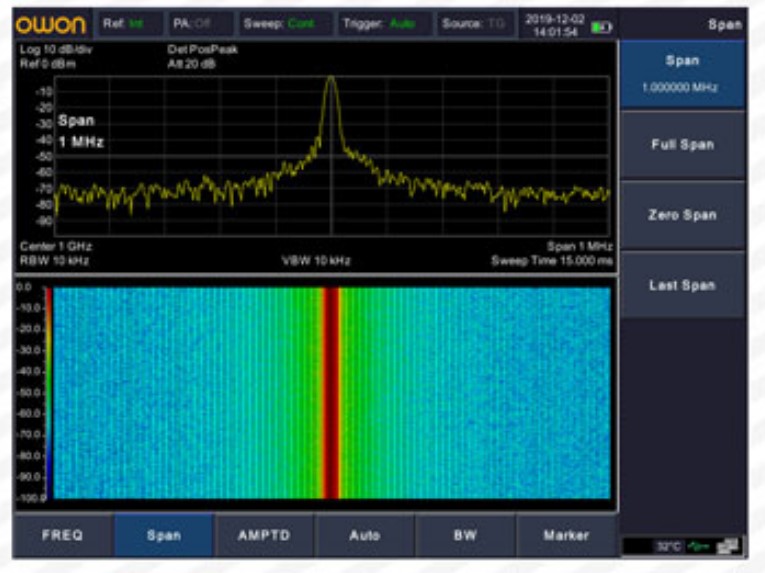The image size is (765, 573).
Task: Open the FREQ menu tab
Action: pyautogui.click(x=62, y=535)
